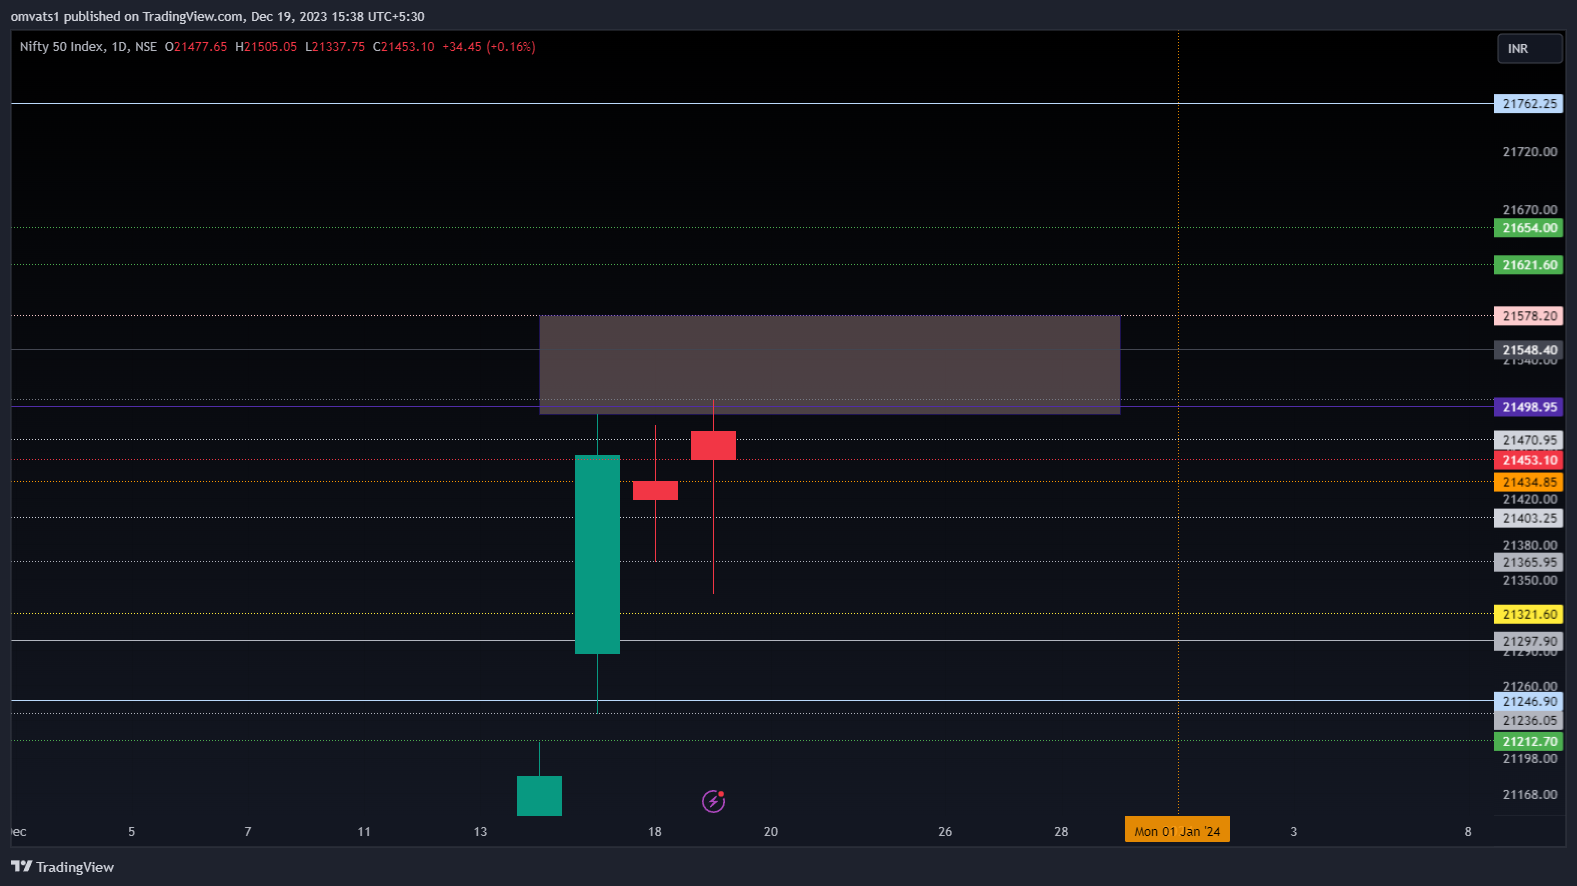Click the change value +34.45 (+0.16%)
1577x886 pixels.
point(489,47)
